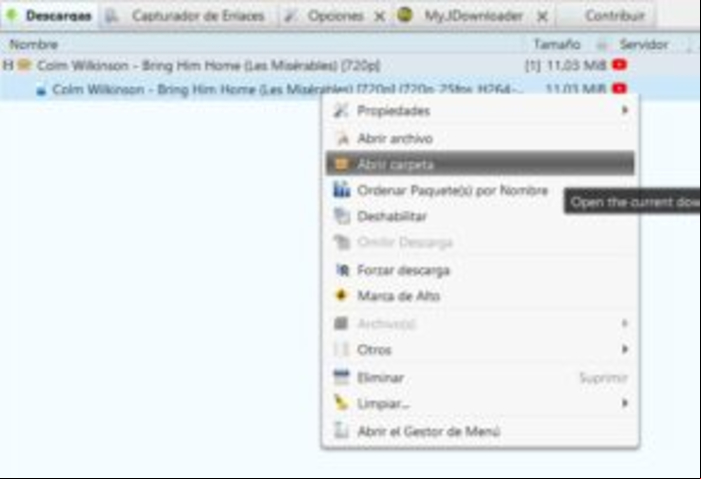Collapse the Colm Wilkinson package row

pos(8,65)
